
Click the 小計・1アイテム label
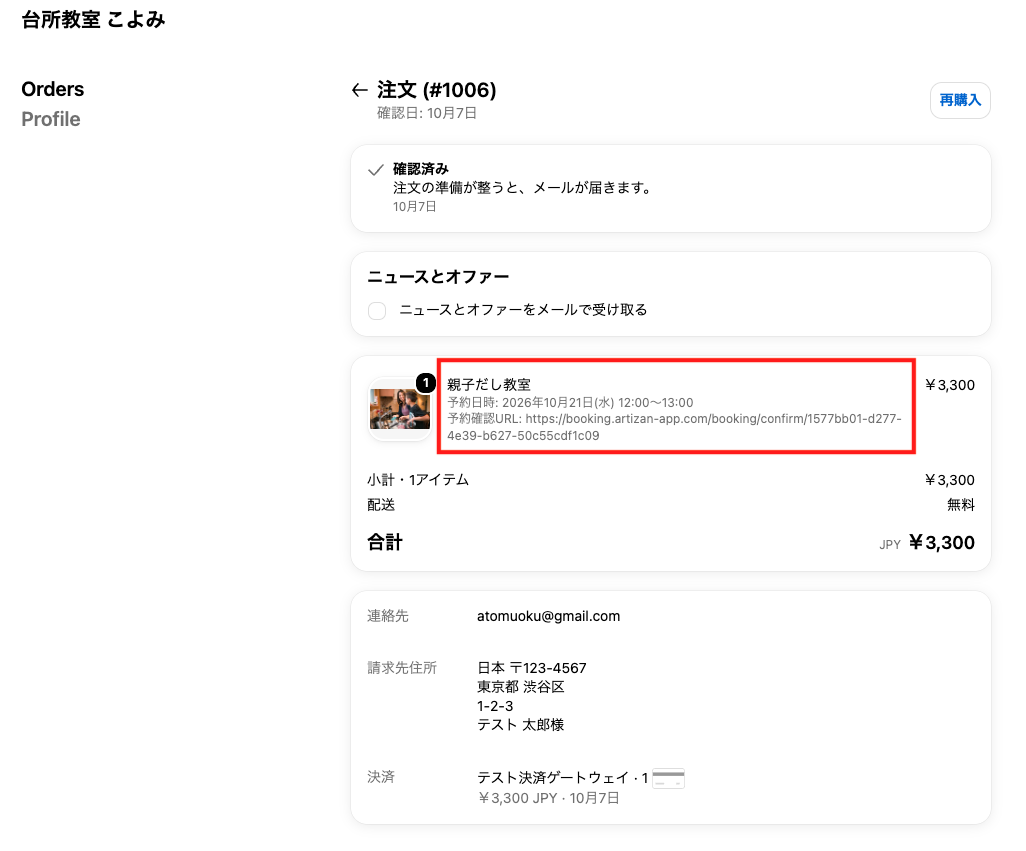click(x=418, y=480)
